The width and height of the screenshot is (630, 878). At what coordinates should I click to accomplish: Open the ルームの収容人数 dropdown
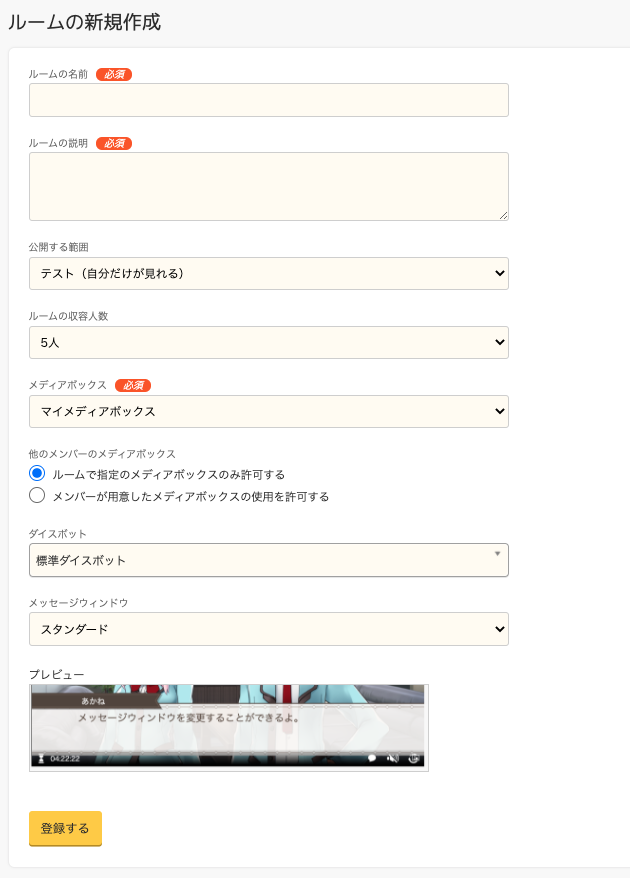(x=268, y=342)
